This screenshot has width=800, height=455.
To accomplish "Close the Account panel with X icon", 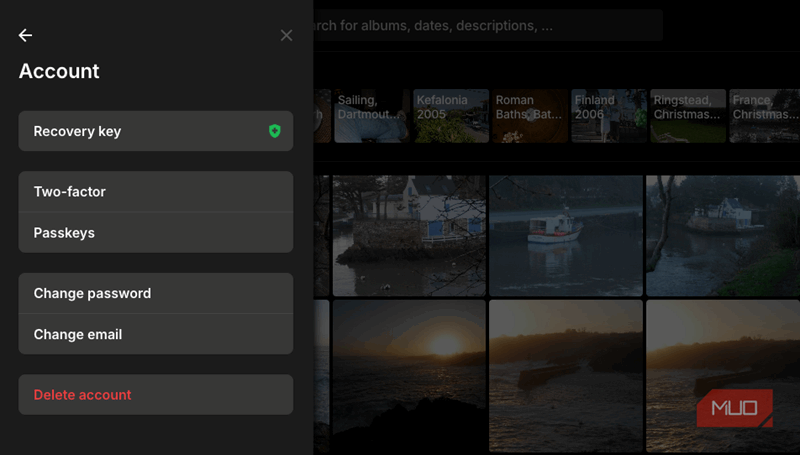I will pyautogui.click(x=286, y=35).
